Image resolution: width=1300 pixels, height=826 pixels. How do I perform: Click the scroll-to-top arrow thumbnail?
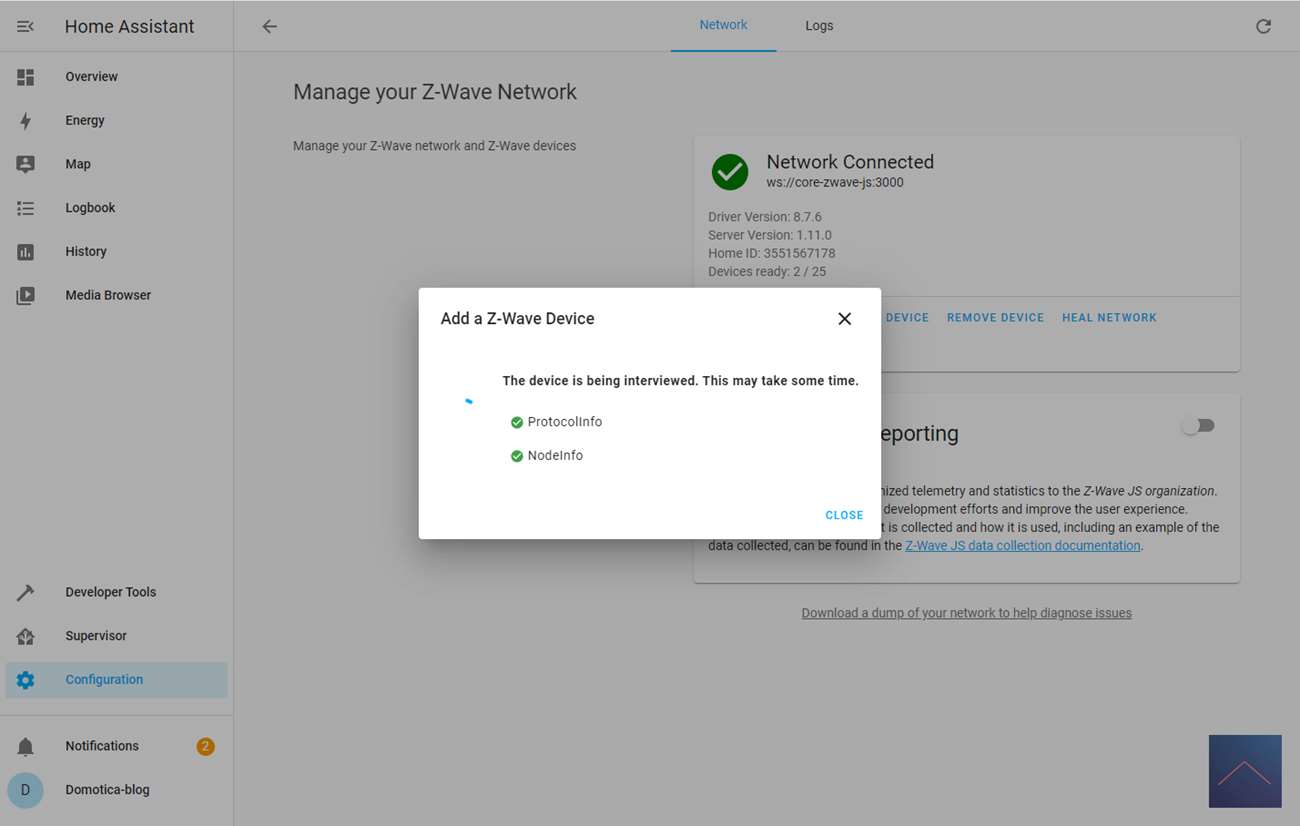[x=1245, y=772]
